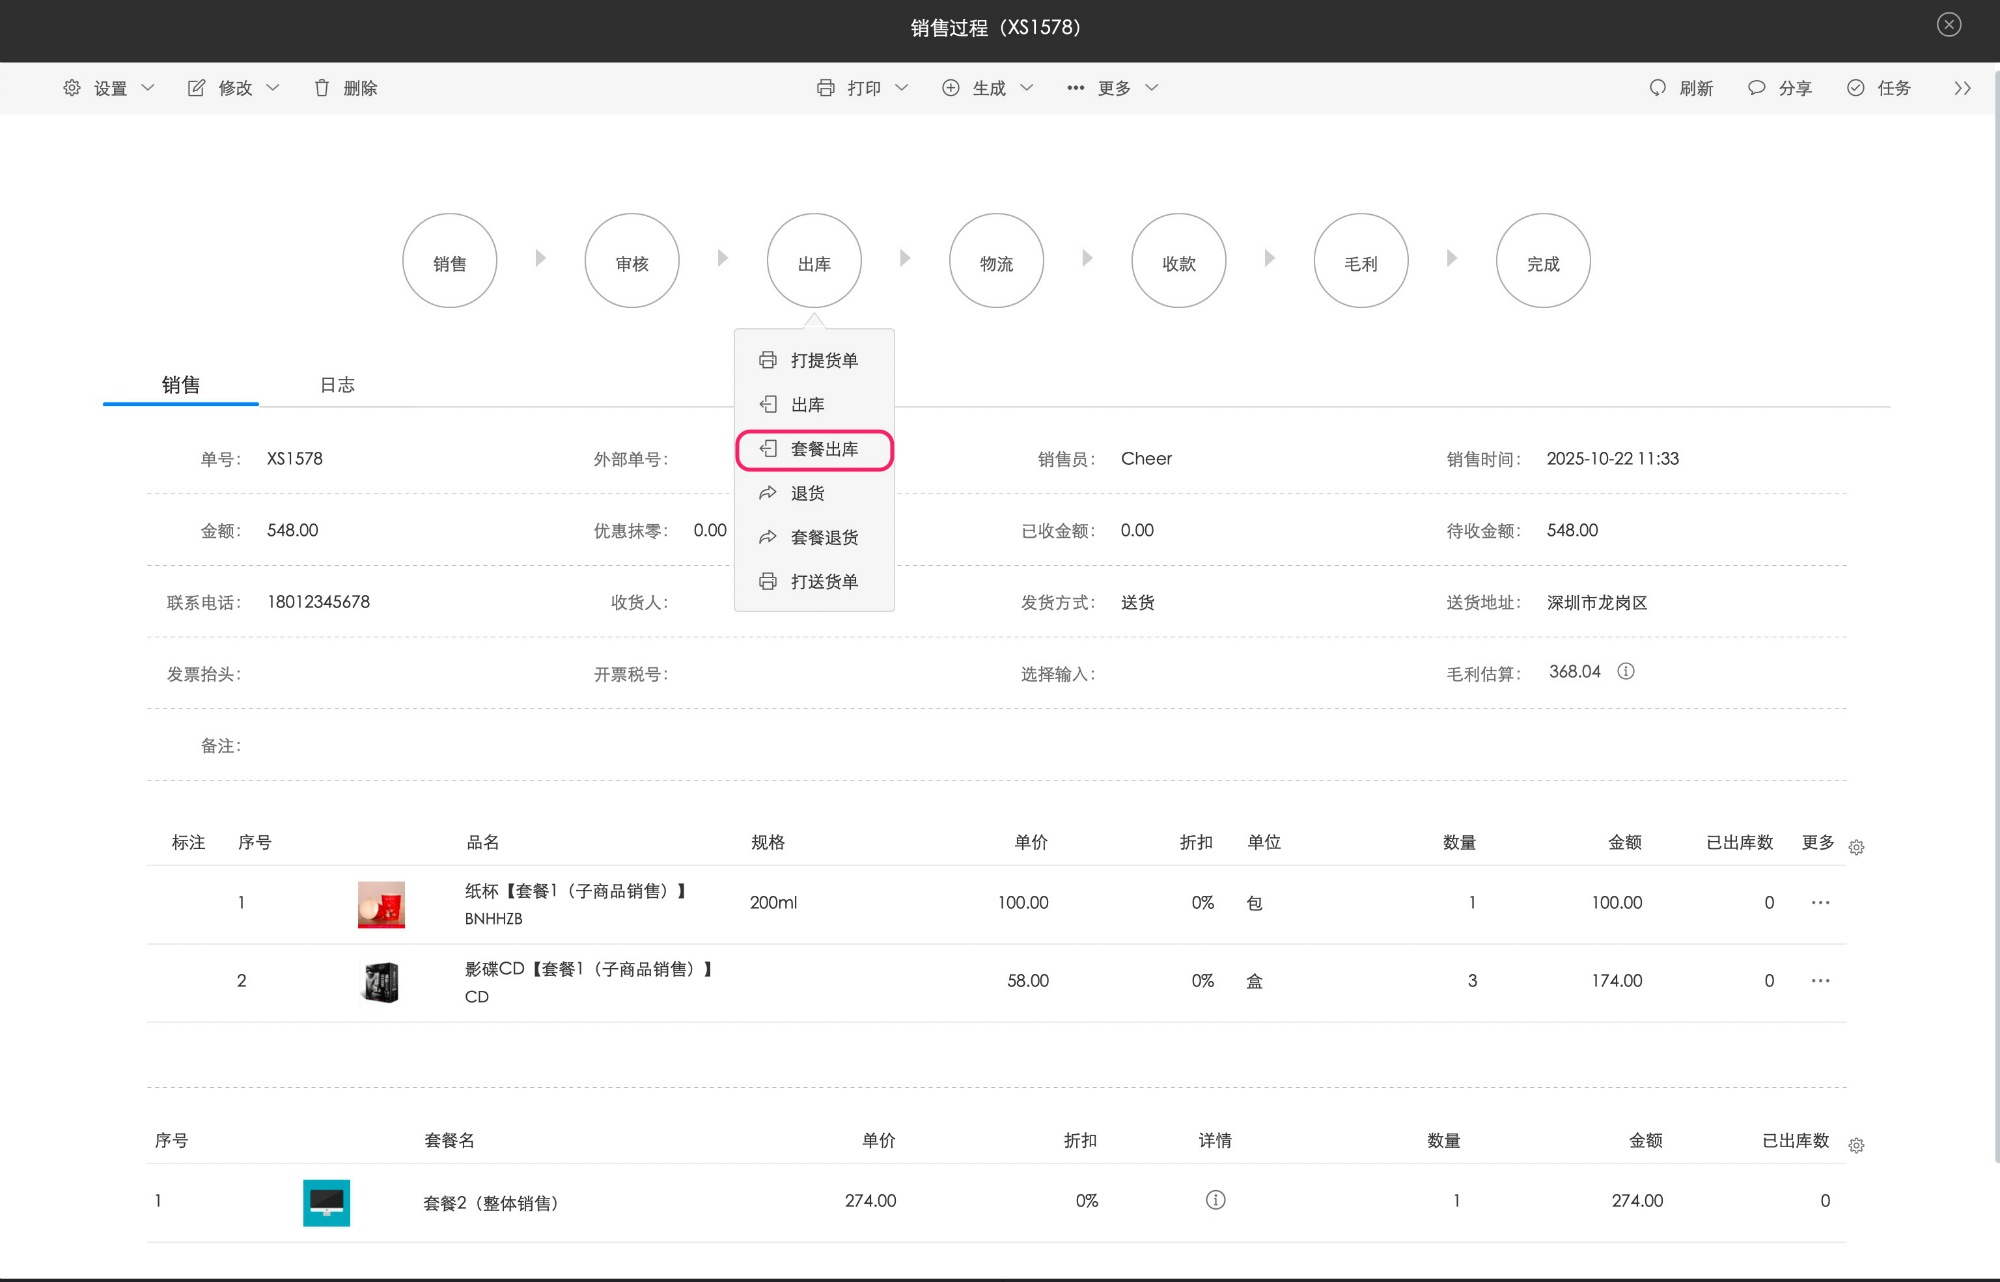2000x1282 pixels.
Task: Open the share 分享 speech bubble icon
Action: (1756, 88)
